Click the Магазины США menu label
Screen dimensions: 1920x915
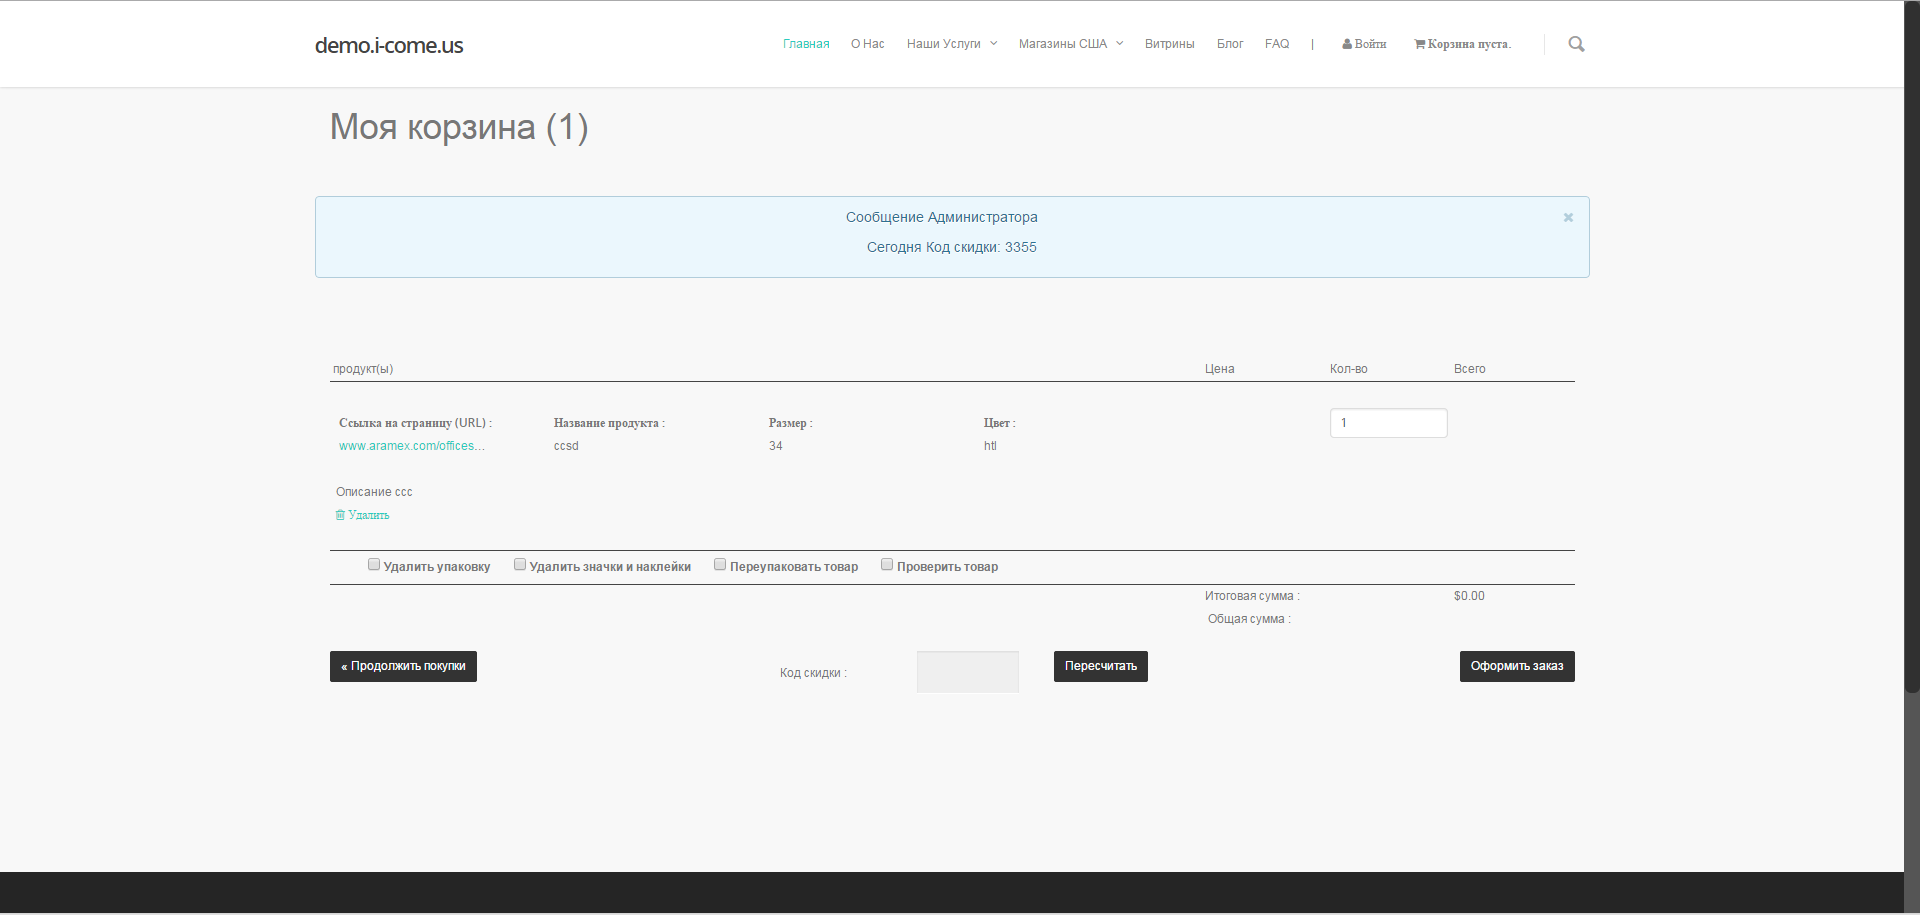1063,44
